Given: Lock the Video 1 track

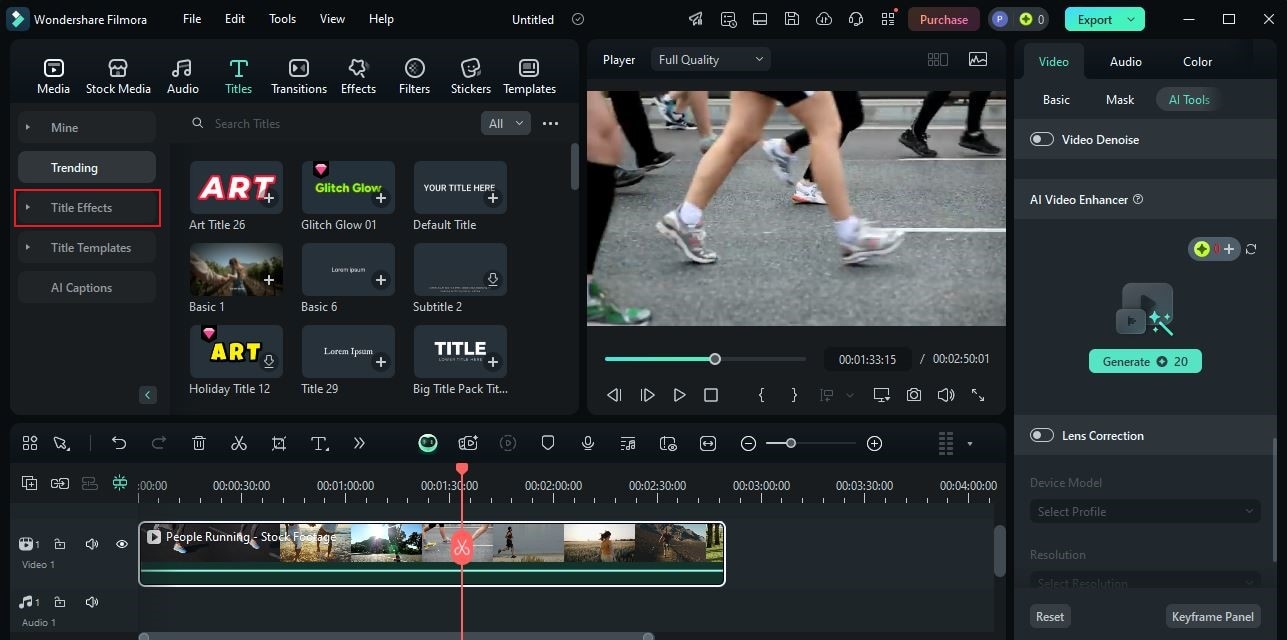Looking at the screenshot, I should (60, 544).
